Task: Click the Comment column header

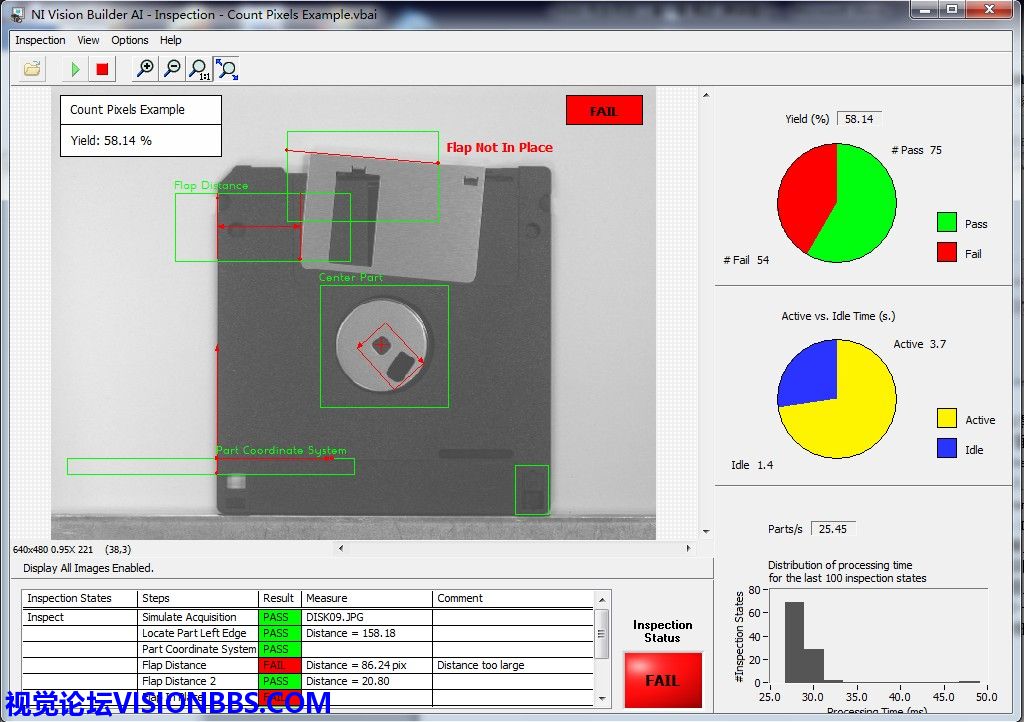Action: 513,598
